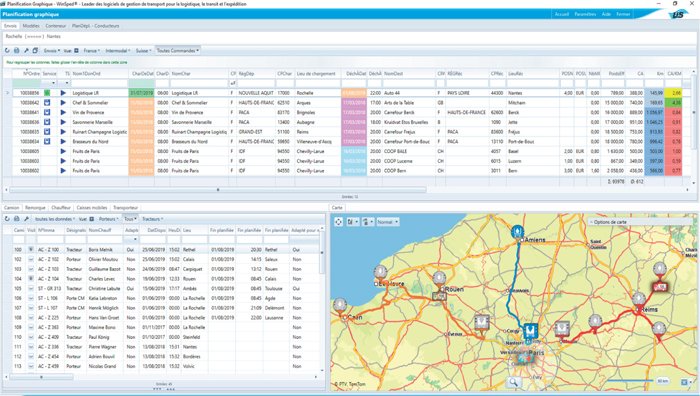This screenshot has height=396, width=700.
Task: Click Fermer in the top header
Action: [x=623, y=14]
